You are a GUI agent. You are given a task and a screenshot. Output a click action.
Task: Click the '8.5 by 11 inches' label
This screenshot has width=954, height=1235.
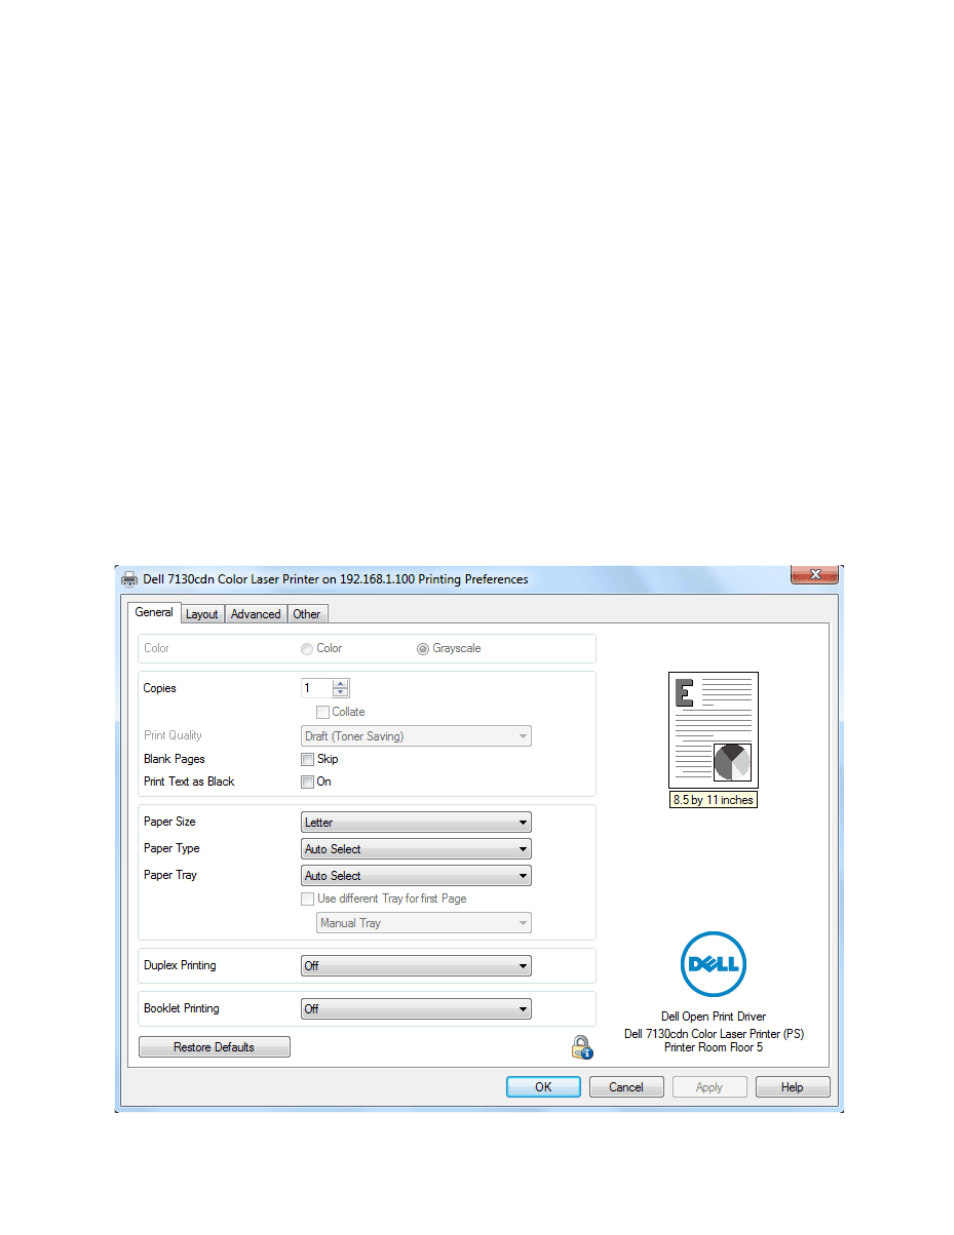[x=713, y=800]
